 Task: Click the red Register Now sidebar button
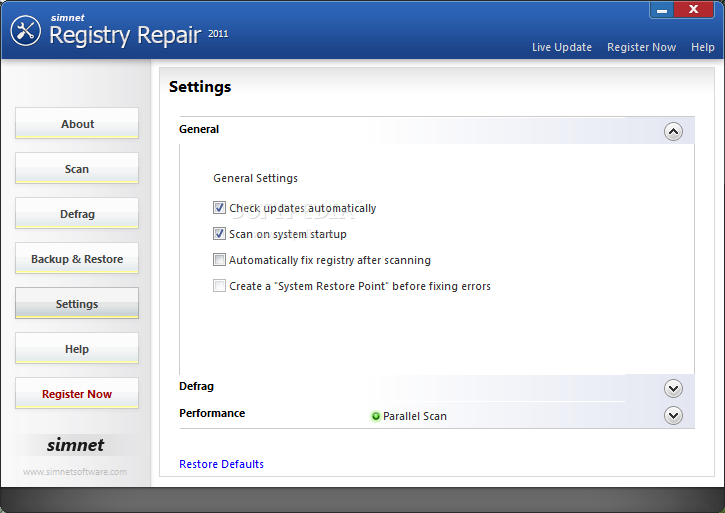coord(77,393)
